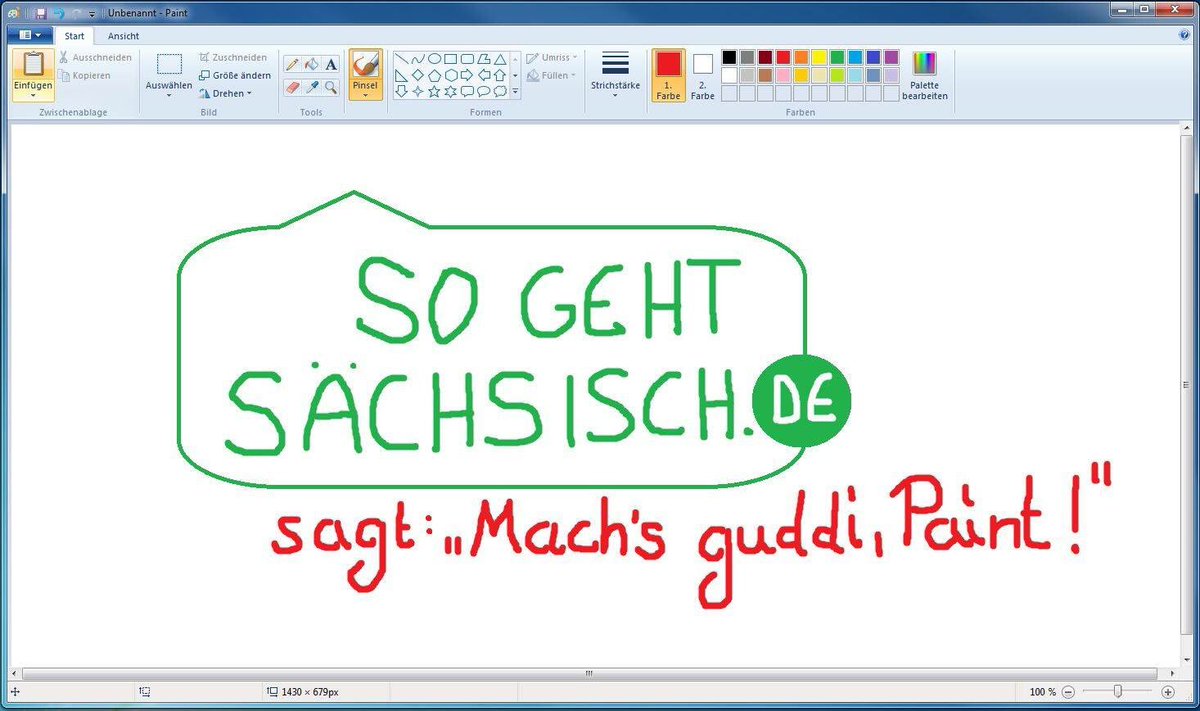The width and height of the screenshot is (1200, 711).
Task: Pick the orange color swatch
Action: tap(801, 57)
